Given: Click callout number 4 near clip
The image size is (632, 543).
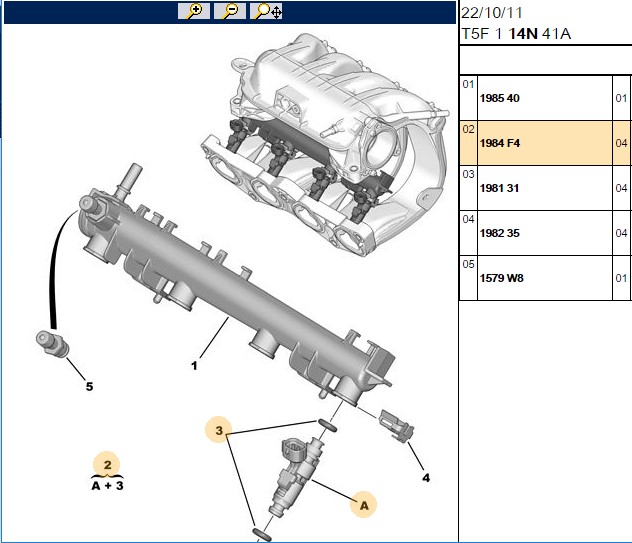Looking at the screenshot, I should click(x=426, y=478).
